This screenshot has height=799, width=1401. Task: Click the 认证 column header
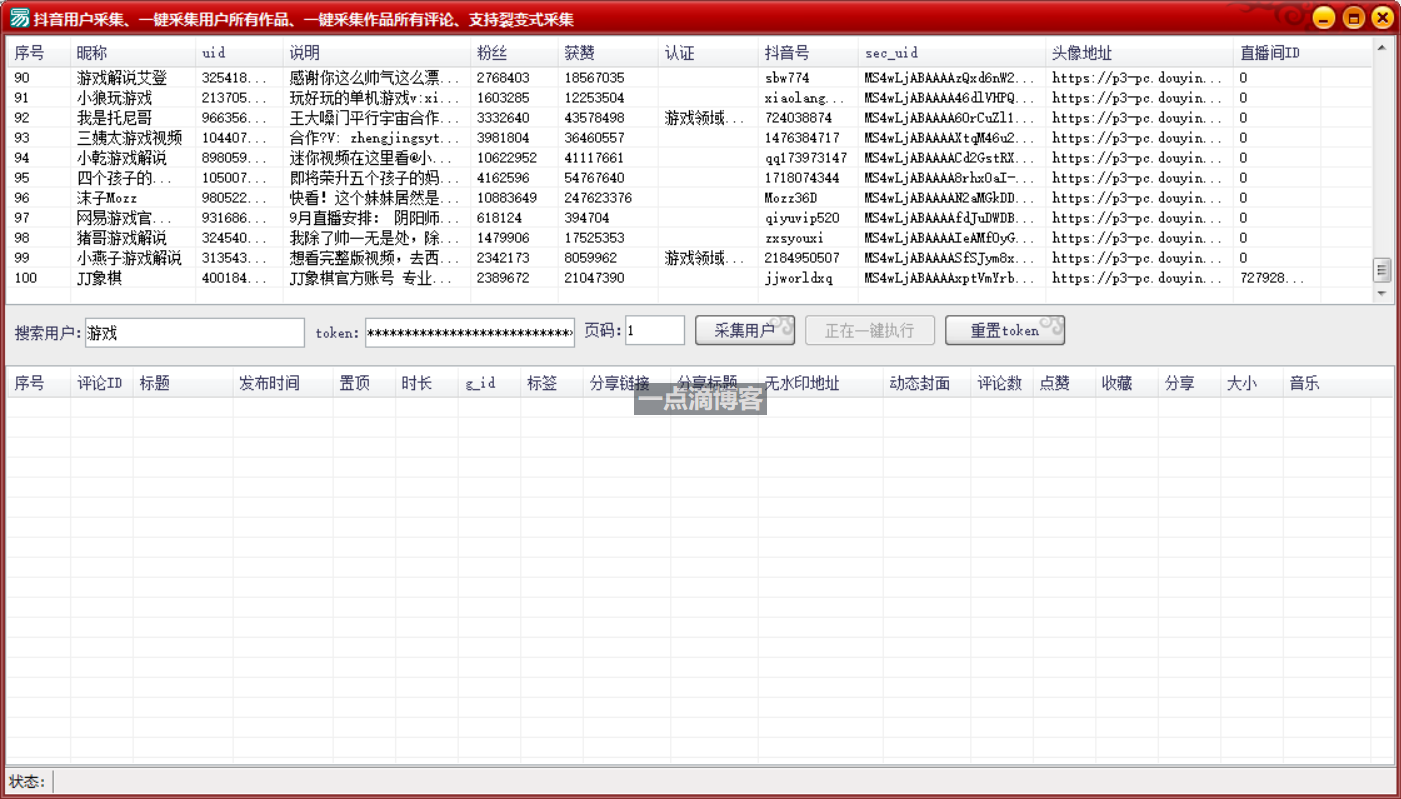(x=708, y=53)
